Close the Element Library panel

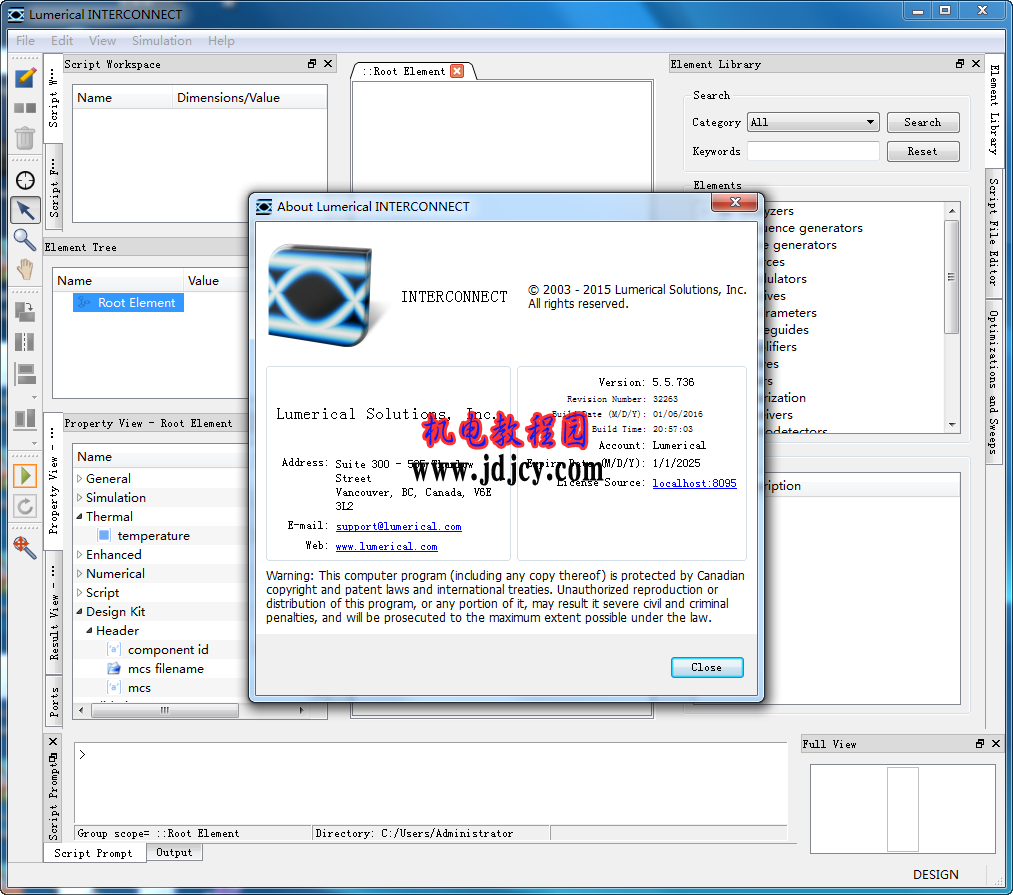pyautogui.click(x=976, y=63)
